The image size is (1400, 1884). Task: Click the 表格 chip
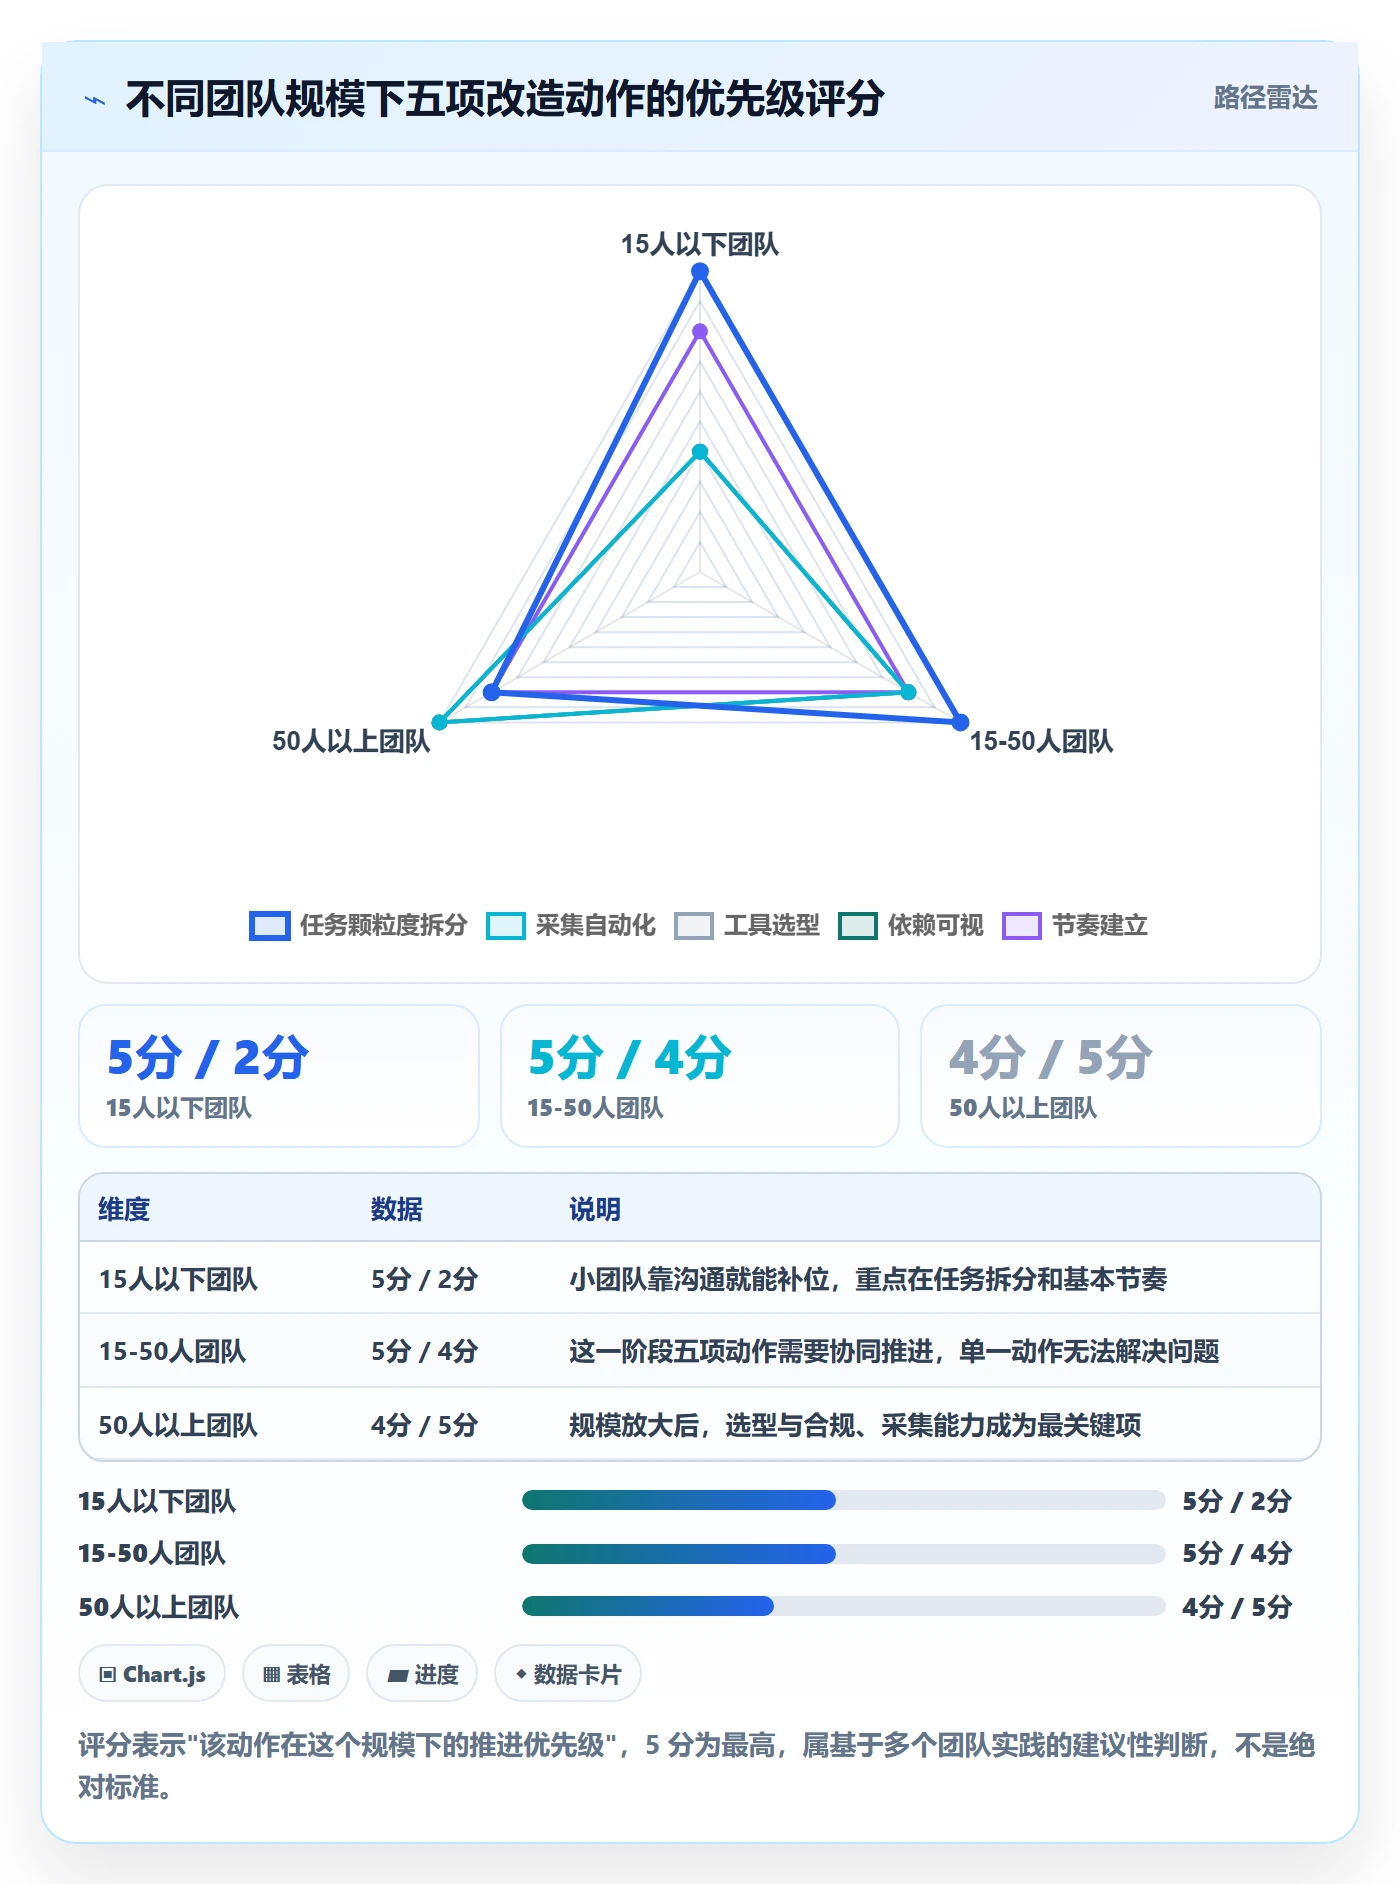pyautogui.click(x=296, y=1674)
